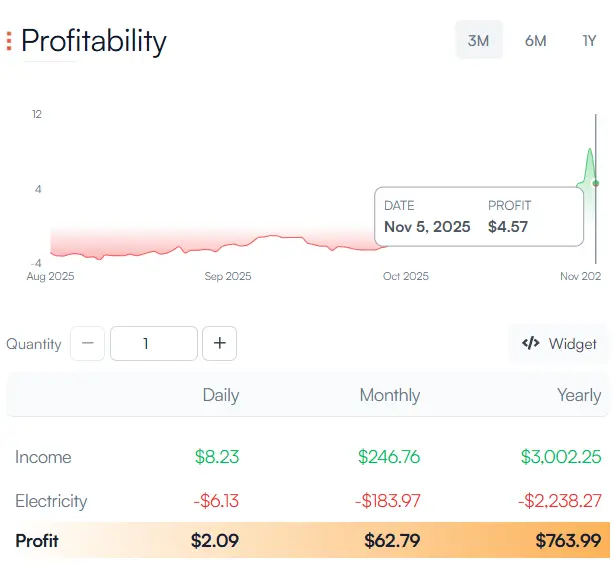This screenshot has width=614, height=574.
Task: Click the Profitability heading
Action: coord(94,41)
